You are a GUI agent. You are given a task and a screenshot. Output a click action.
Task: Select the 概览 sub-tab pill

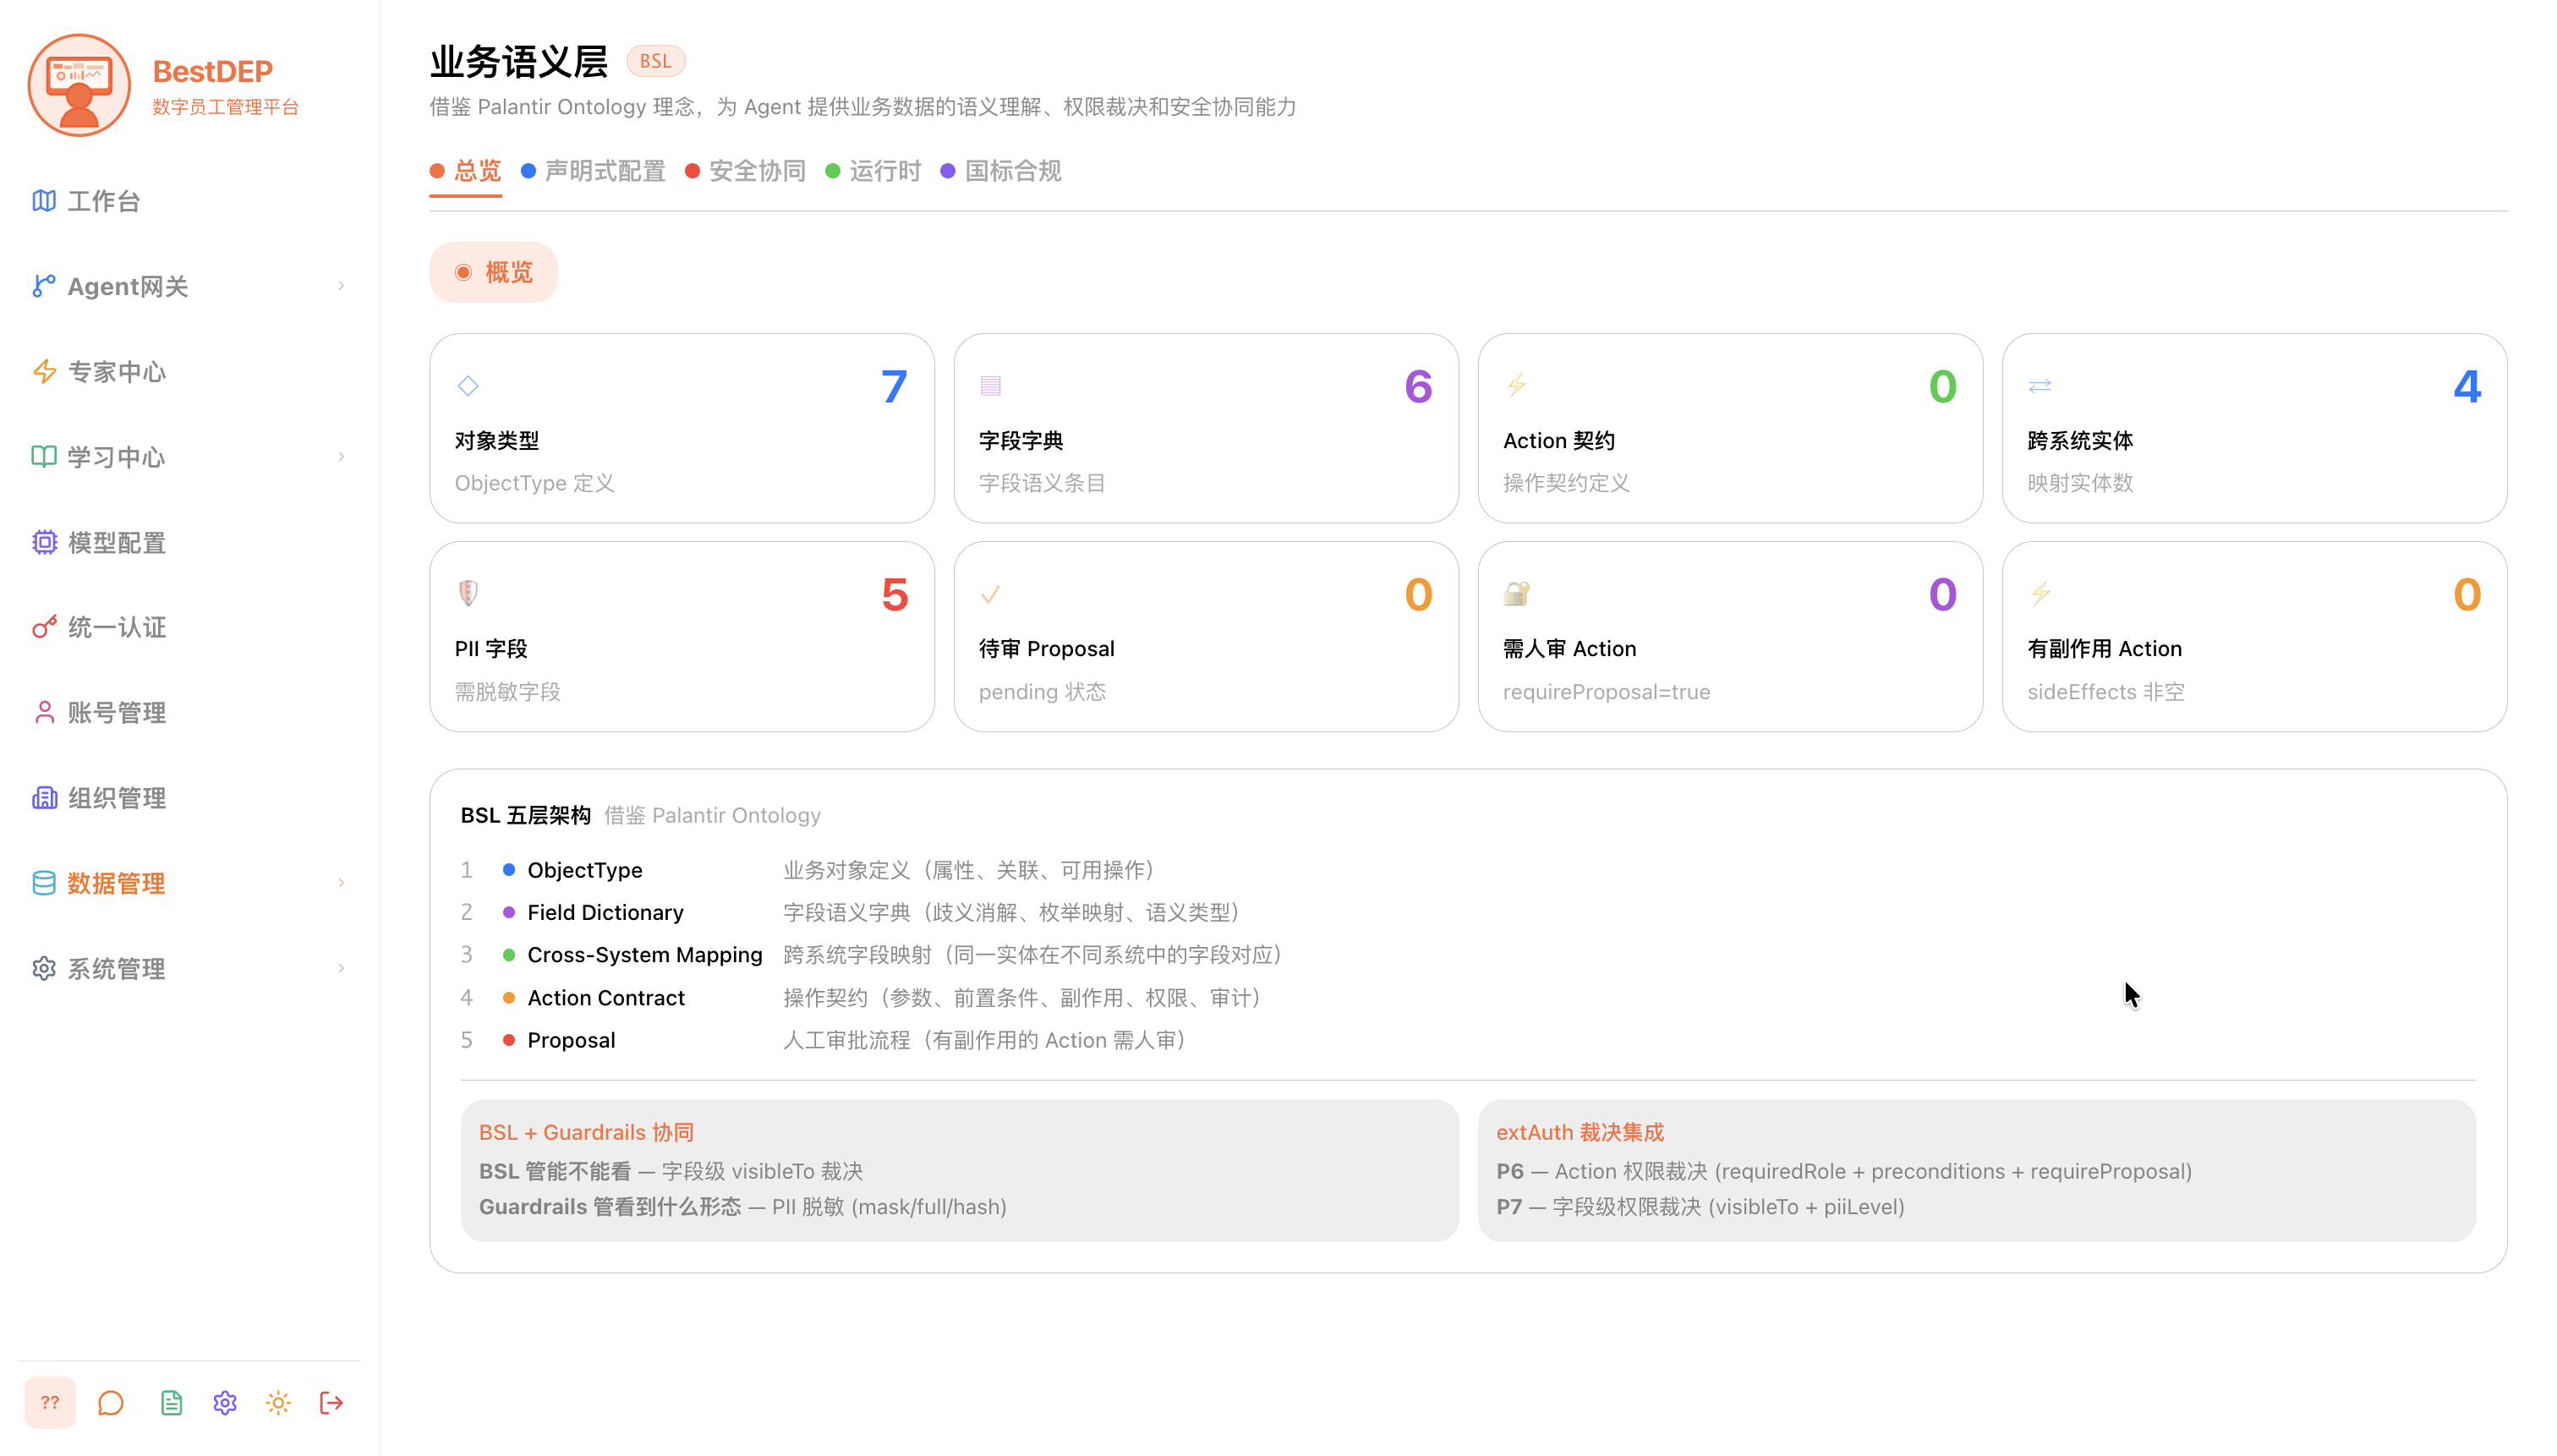click(x=493, y=272)
